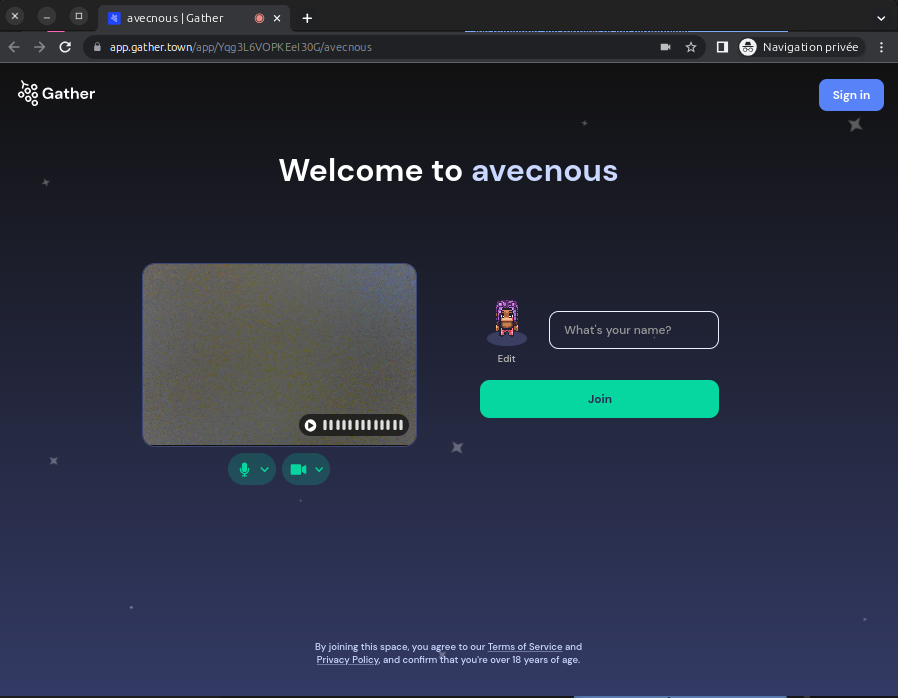Open browser side panel icon

point(722,47)
